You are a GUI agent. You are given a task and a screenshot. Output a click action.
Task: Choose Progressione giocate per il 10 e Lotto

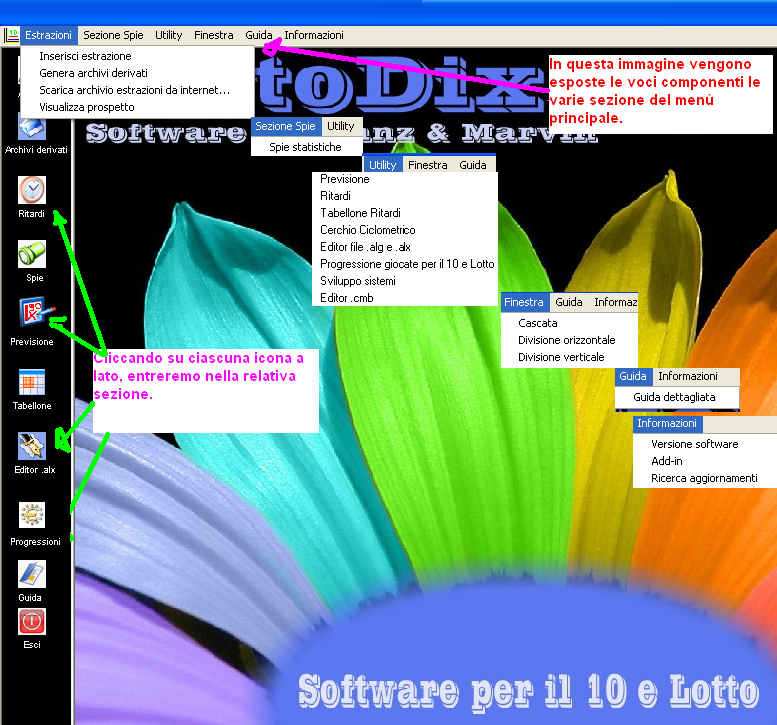(x=407, y=264)
